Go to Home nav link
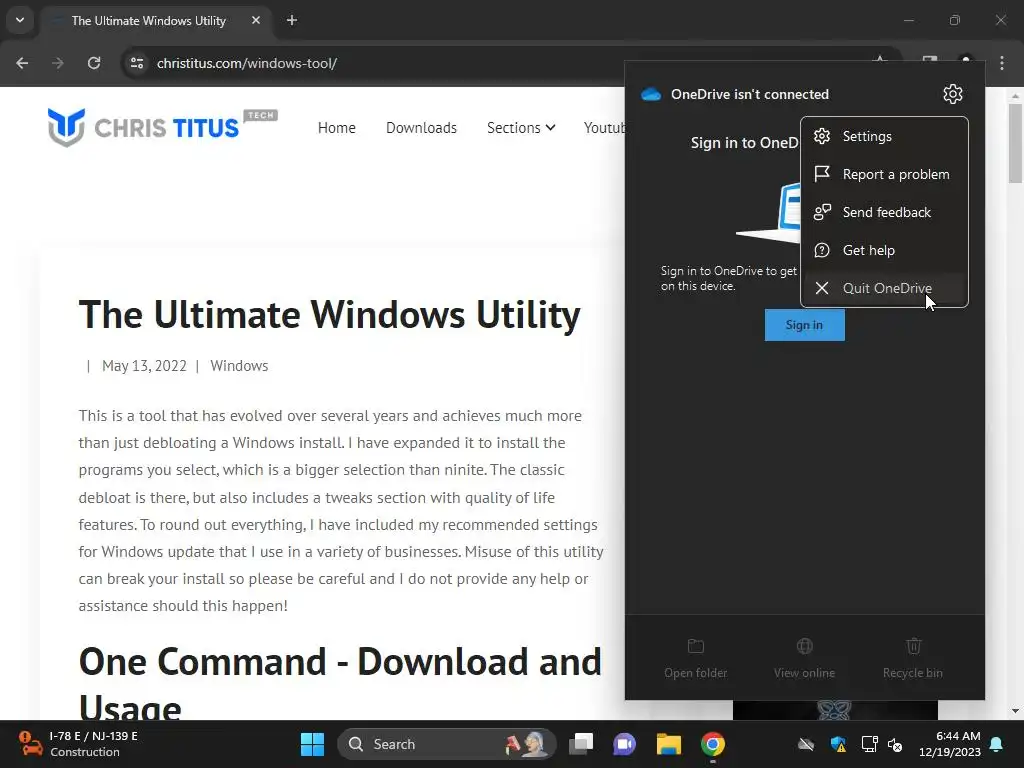This screenshot has height=768, width=1024. click(337, 128)
